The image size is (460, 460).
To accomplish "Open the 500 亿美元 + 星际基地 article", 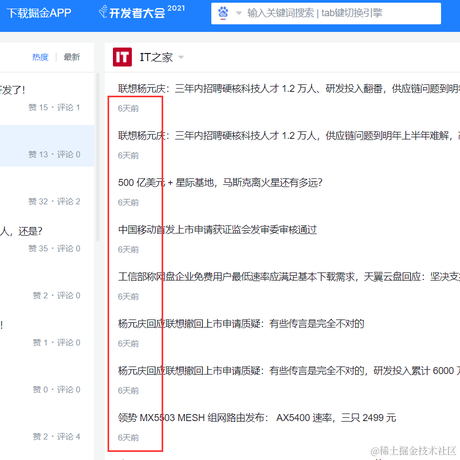I will pos(220,183).
